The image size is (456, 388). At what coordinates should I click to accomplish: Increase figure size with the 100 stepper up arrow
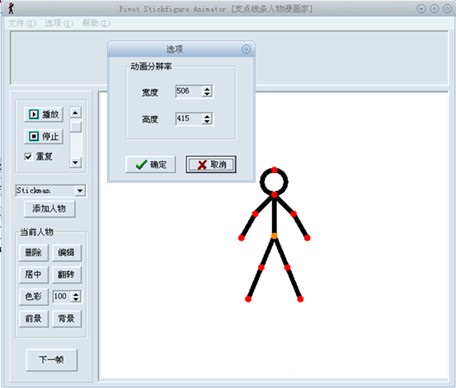tap(76, 294)
